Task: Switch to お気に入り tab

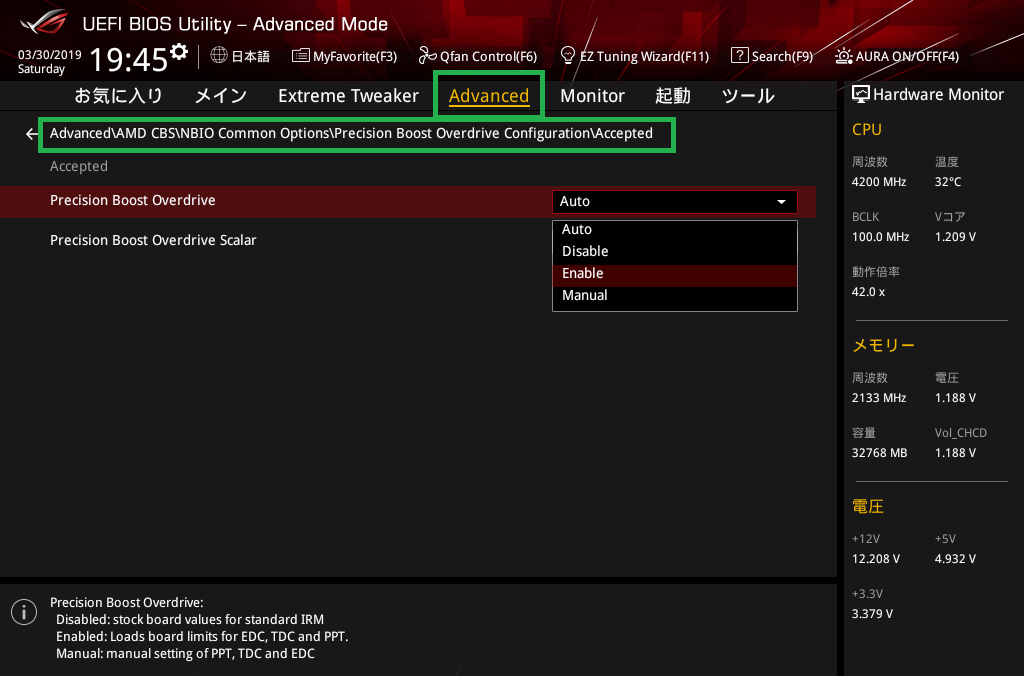Action: [118, 96]
